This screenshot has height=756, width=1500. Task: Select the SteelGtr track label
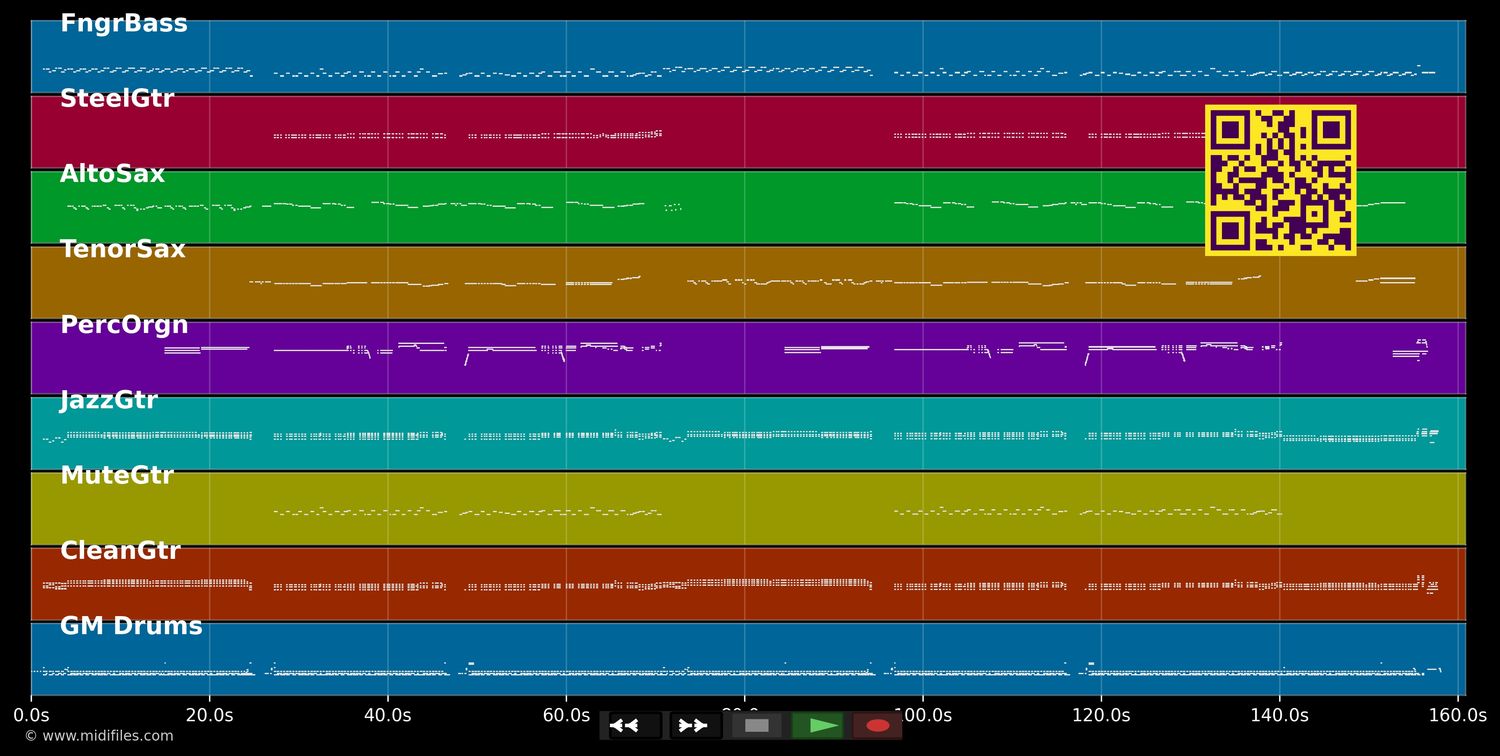pos(116,99)
